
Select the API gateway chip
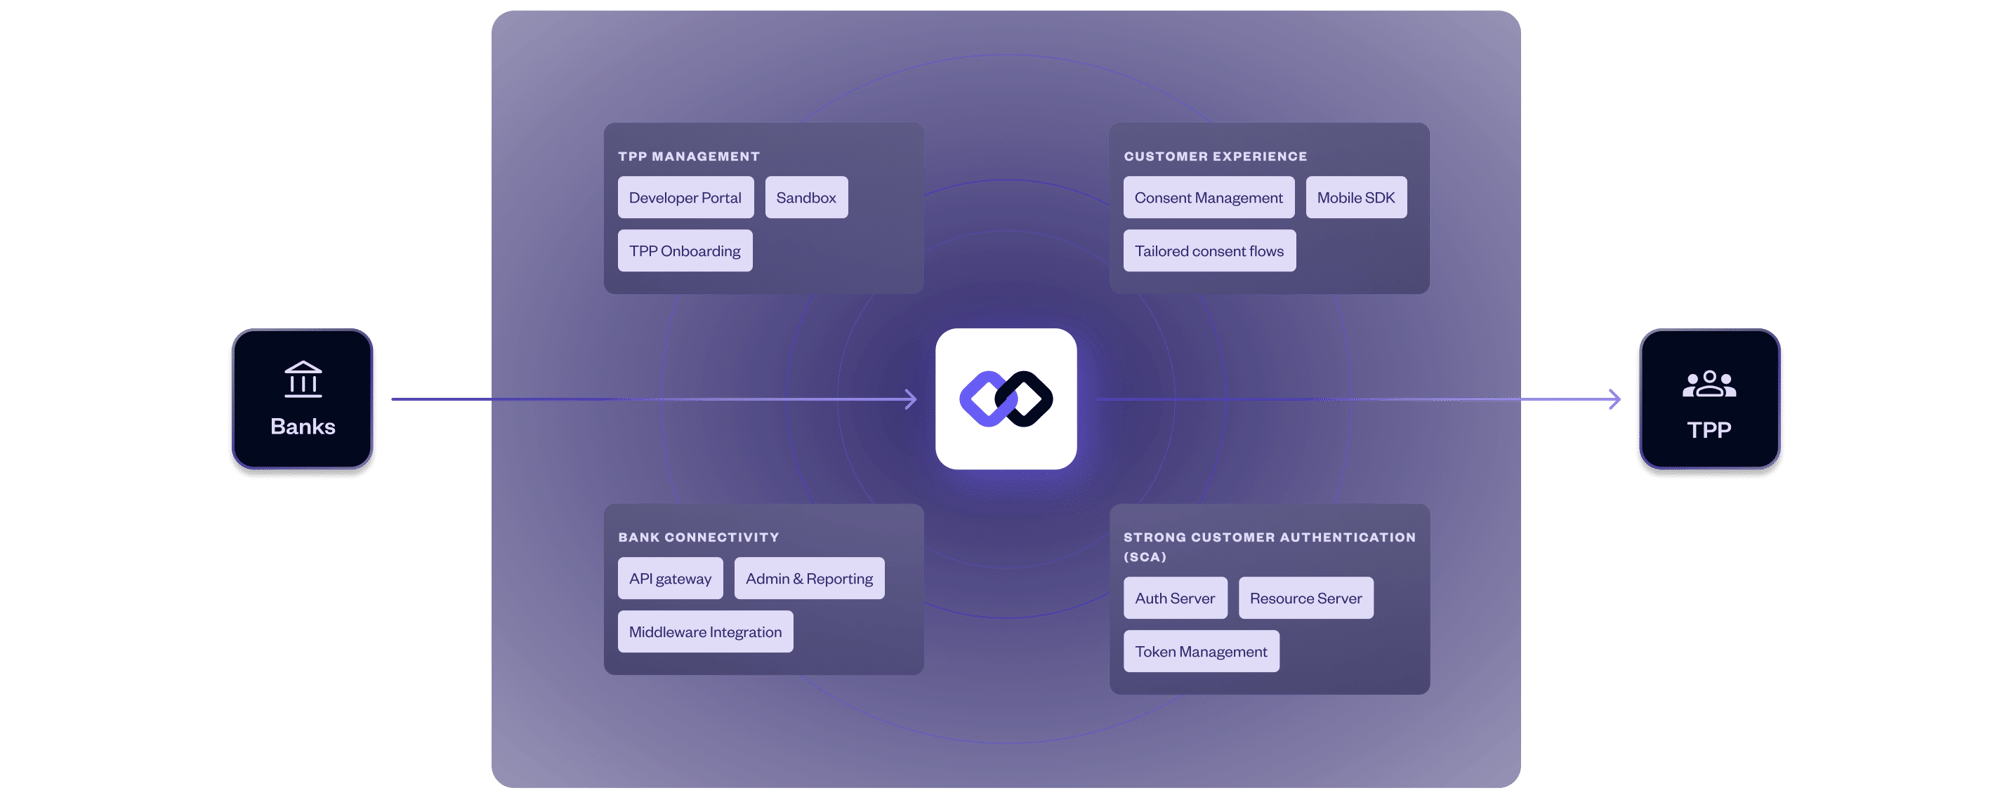pyautogui.click(x=670, y=578)
